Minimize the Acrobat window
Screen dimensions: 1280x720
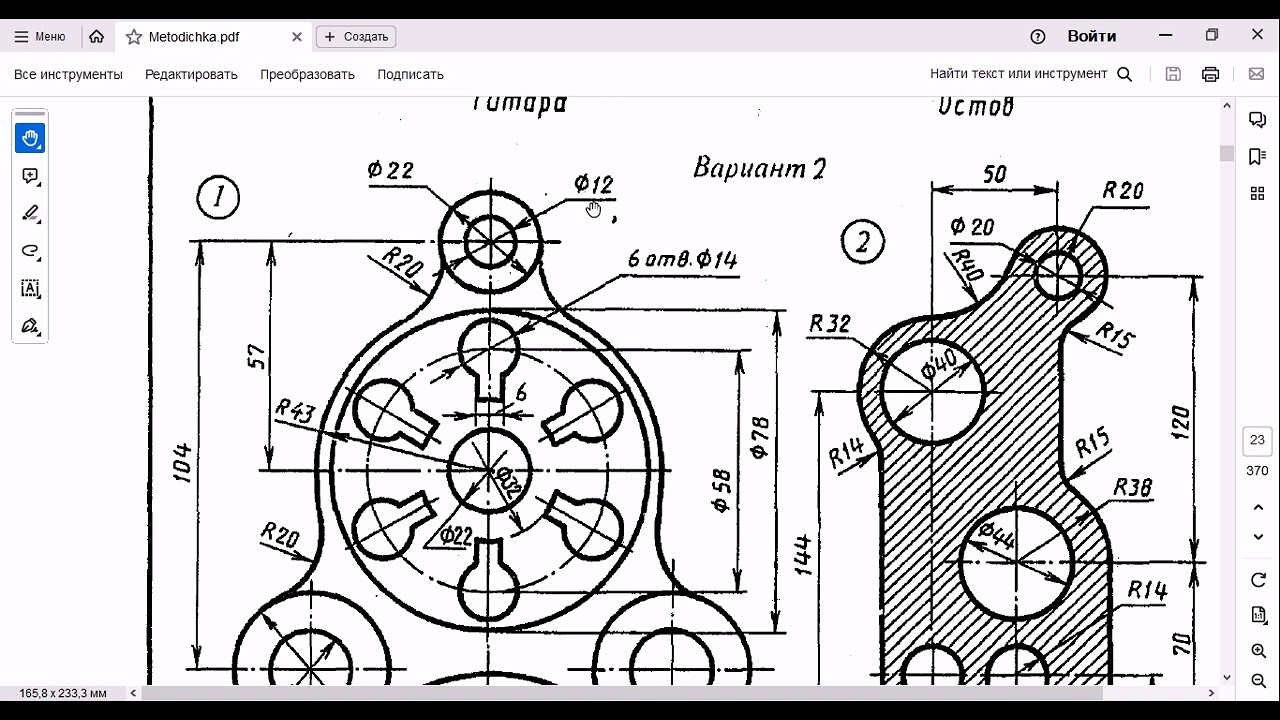pos(1166,35)
